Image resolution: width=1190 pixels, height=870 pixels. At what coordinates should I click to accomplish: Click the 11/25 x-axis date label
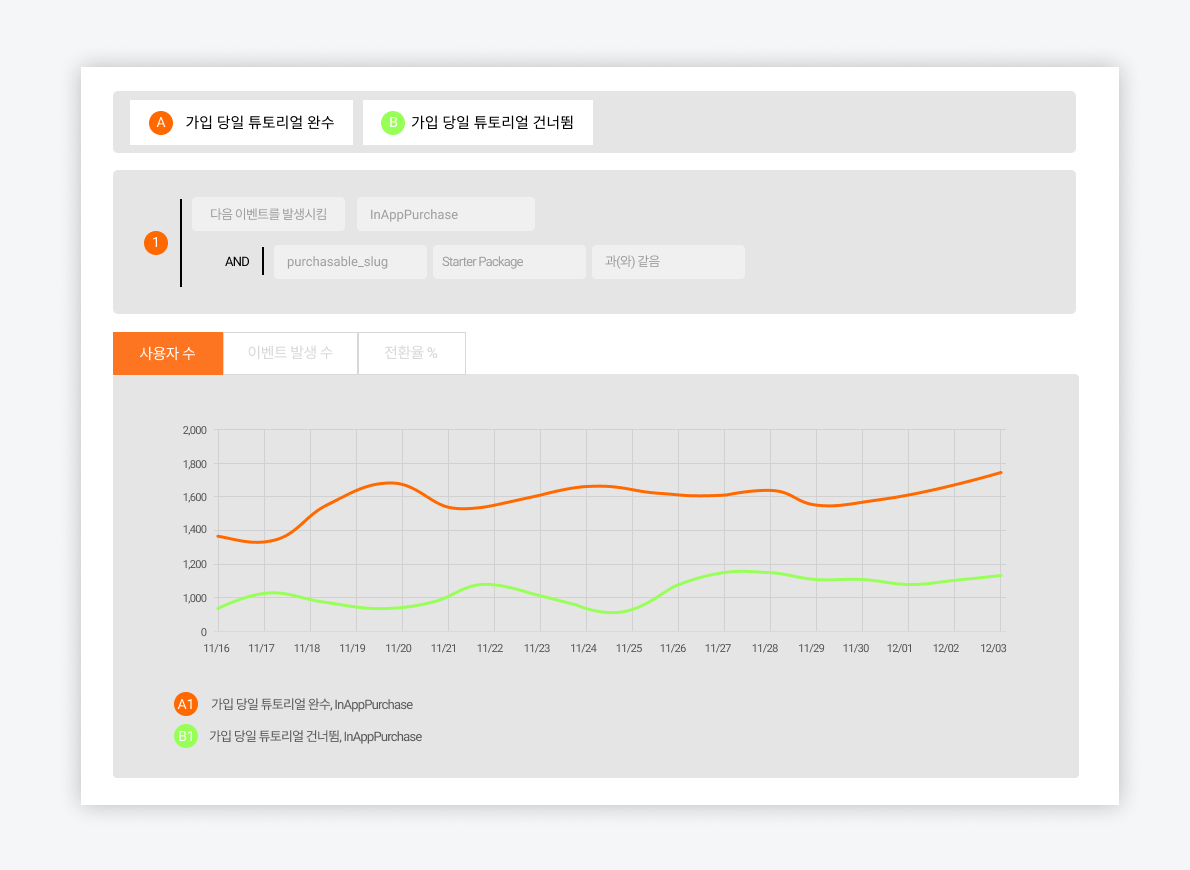click(x=629, y=648)
